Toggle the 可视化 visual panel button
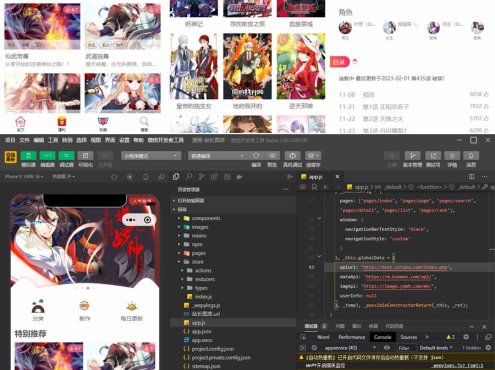 [85, 156]
